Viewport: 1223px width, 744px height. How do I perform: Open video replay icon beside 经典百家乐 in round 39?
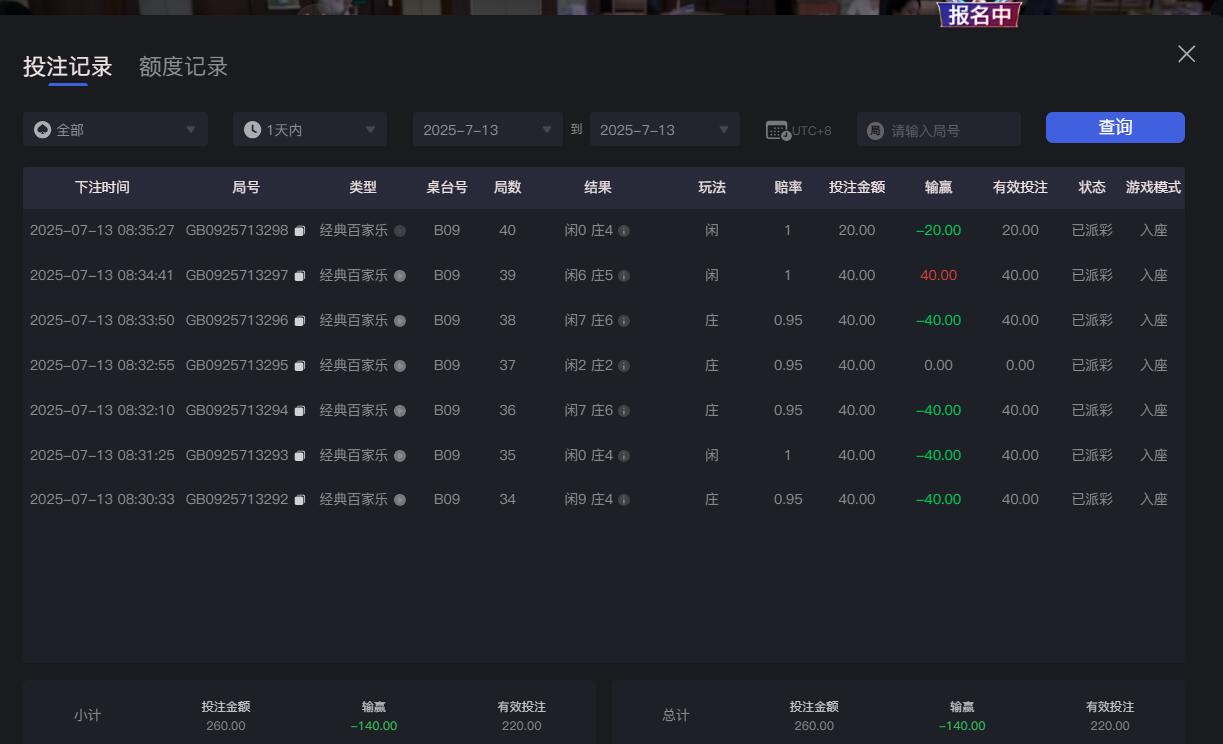pyautogui.click(x=399, y=275)
